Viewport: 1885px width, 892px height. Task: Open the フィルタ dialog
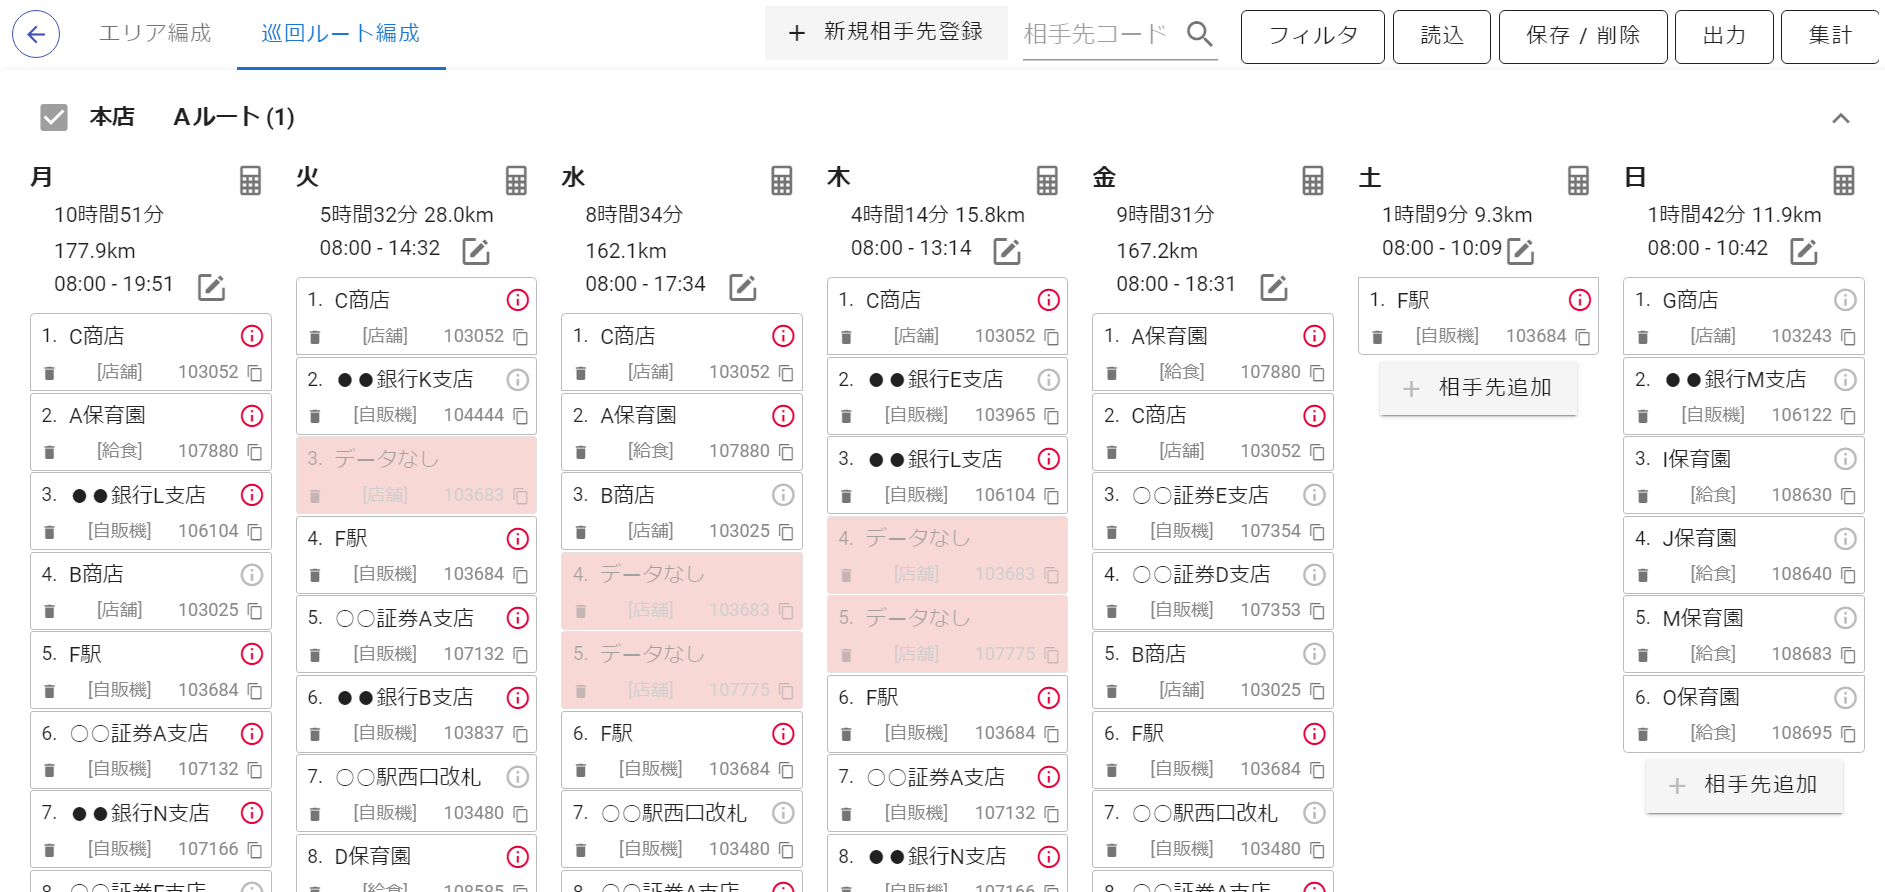(1313, 36)
